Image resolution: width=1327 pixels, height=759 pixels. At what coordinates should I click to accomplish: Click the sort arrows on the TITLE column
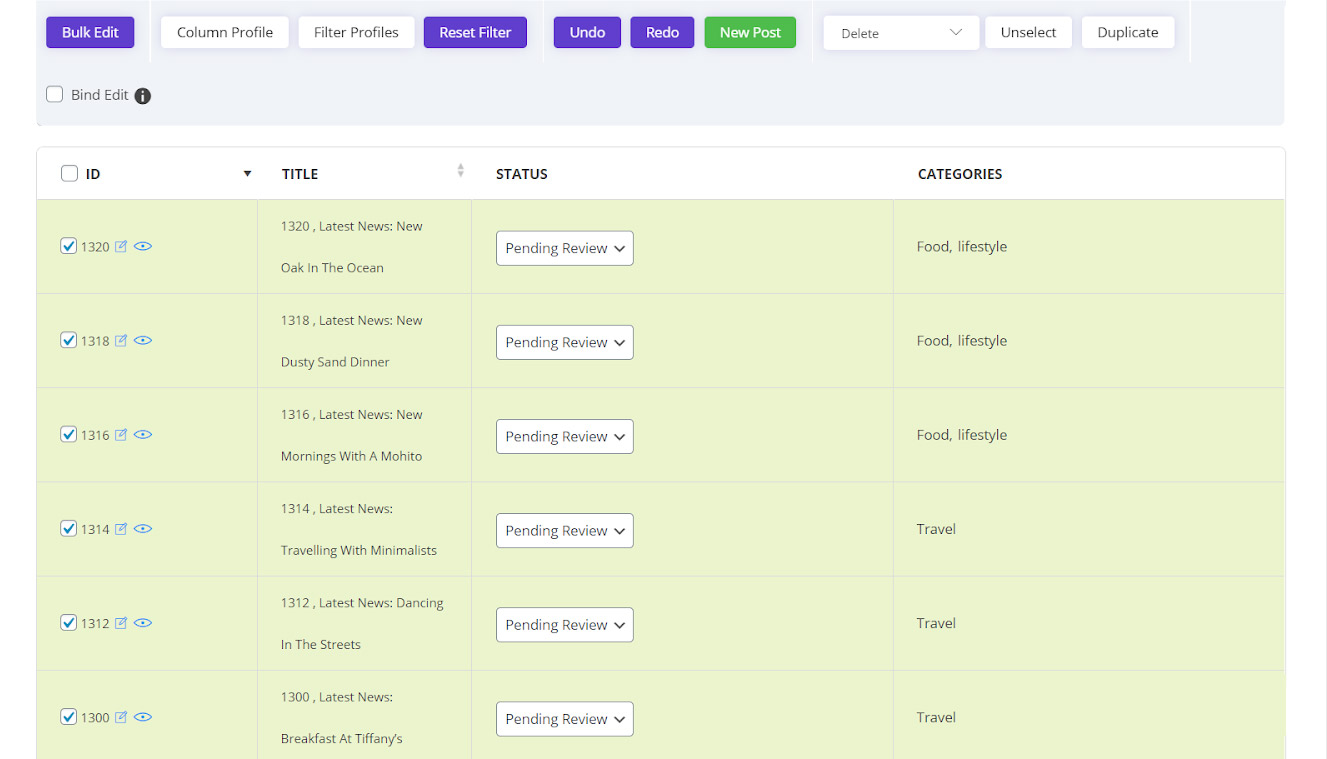point(460,169)
